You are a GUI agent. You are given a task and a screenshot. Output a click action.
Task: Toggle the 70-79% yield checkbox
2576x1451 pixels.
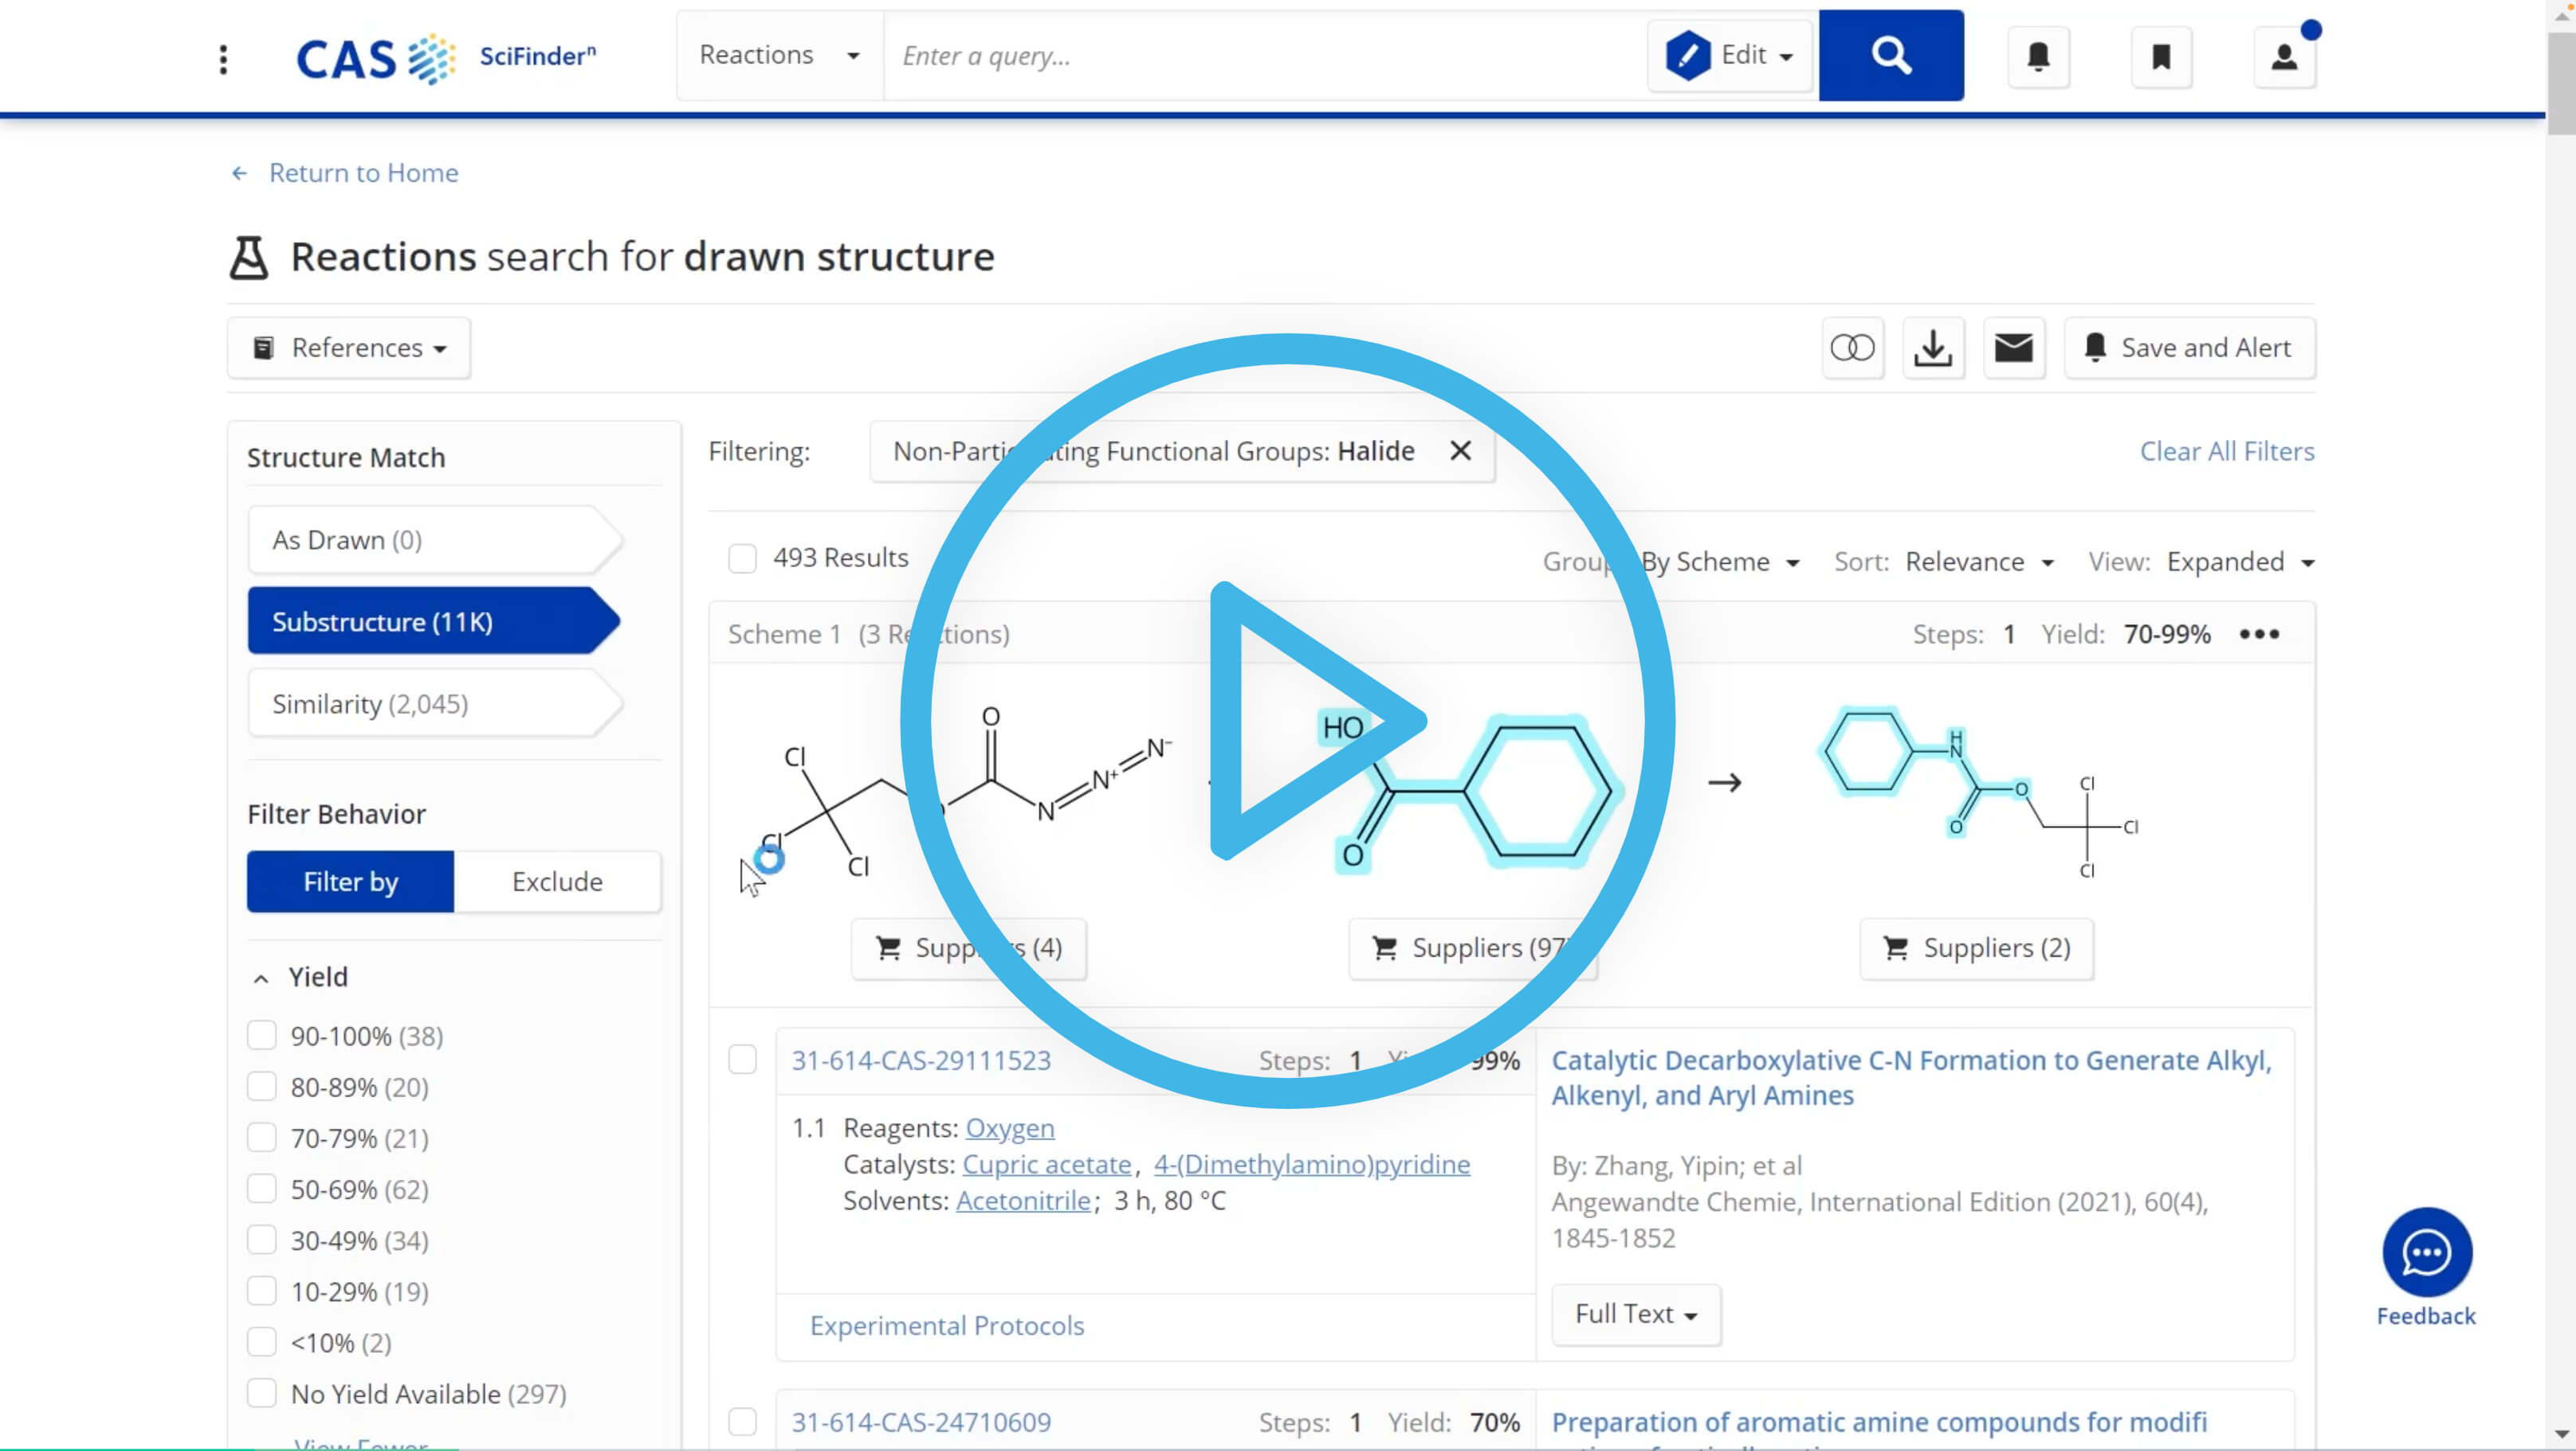pyautogui.click(x=262, y=1138)
